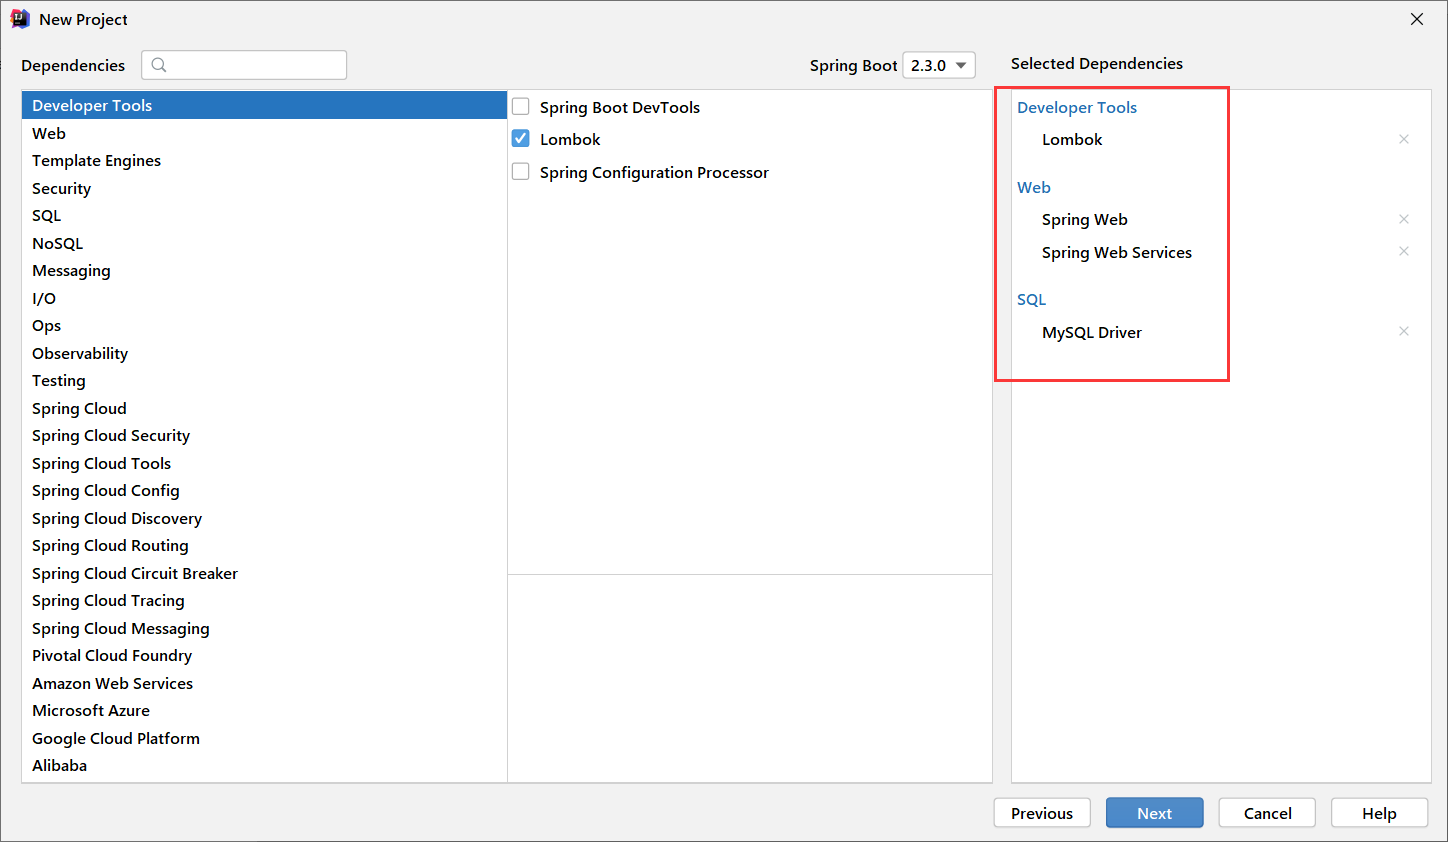1448x842 pixels.
Task: Close the New Project dialog
Action: (x=1417, y=19)
